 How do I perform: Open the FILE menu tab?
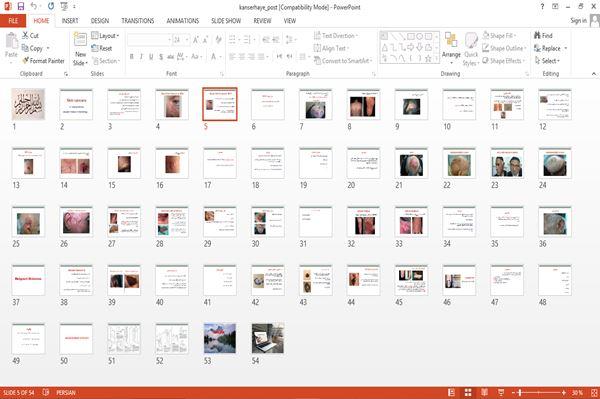pyautogui.click(x=13, y=21)
